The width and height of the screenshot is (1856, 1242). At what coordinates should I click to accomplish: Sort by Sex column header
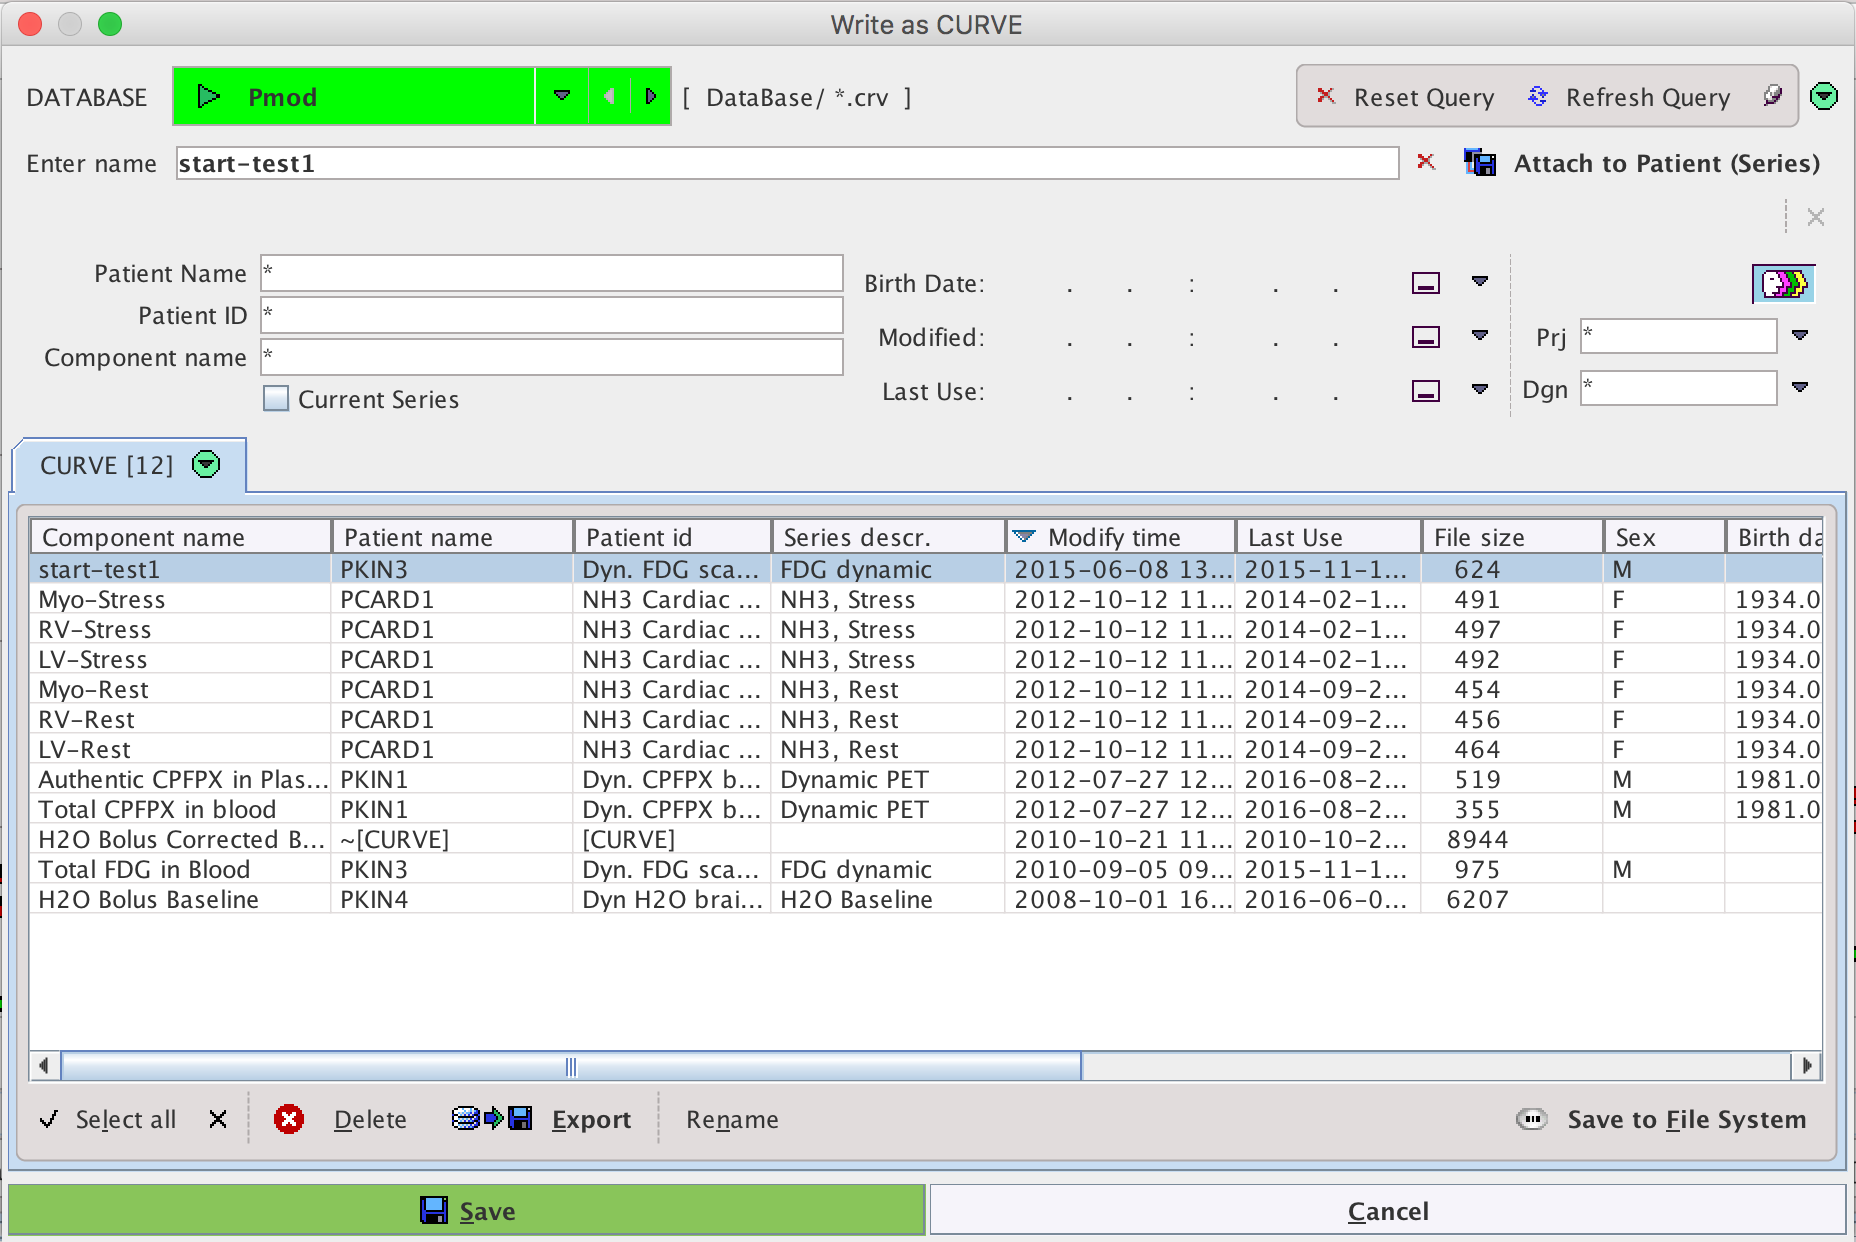click(x=1665, y=537)
